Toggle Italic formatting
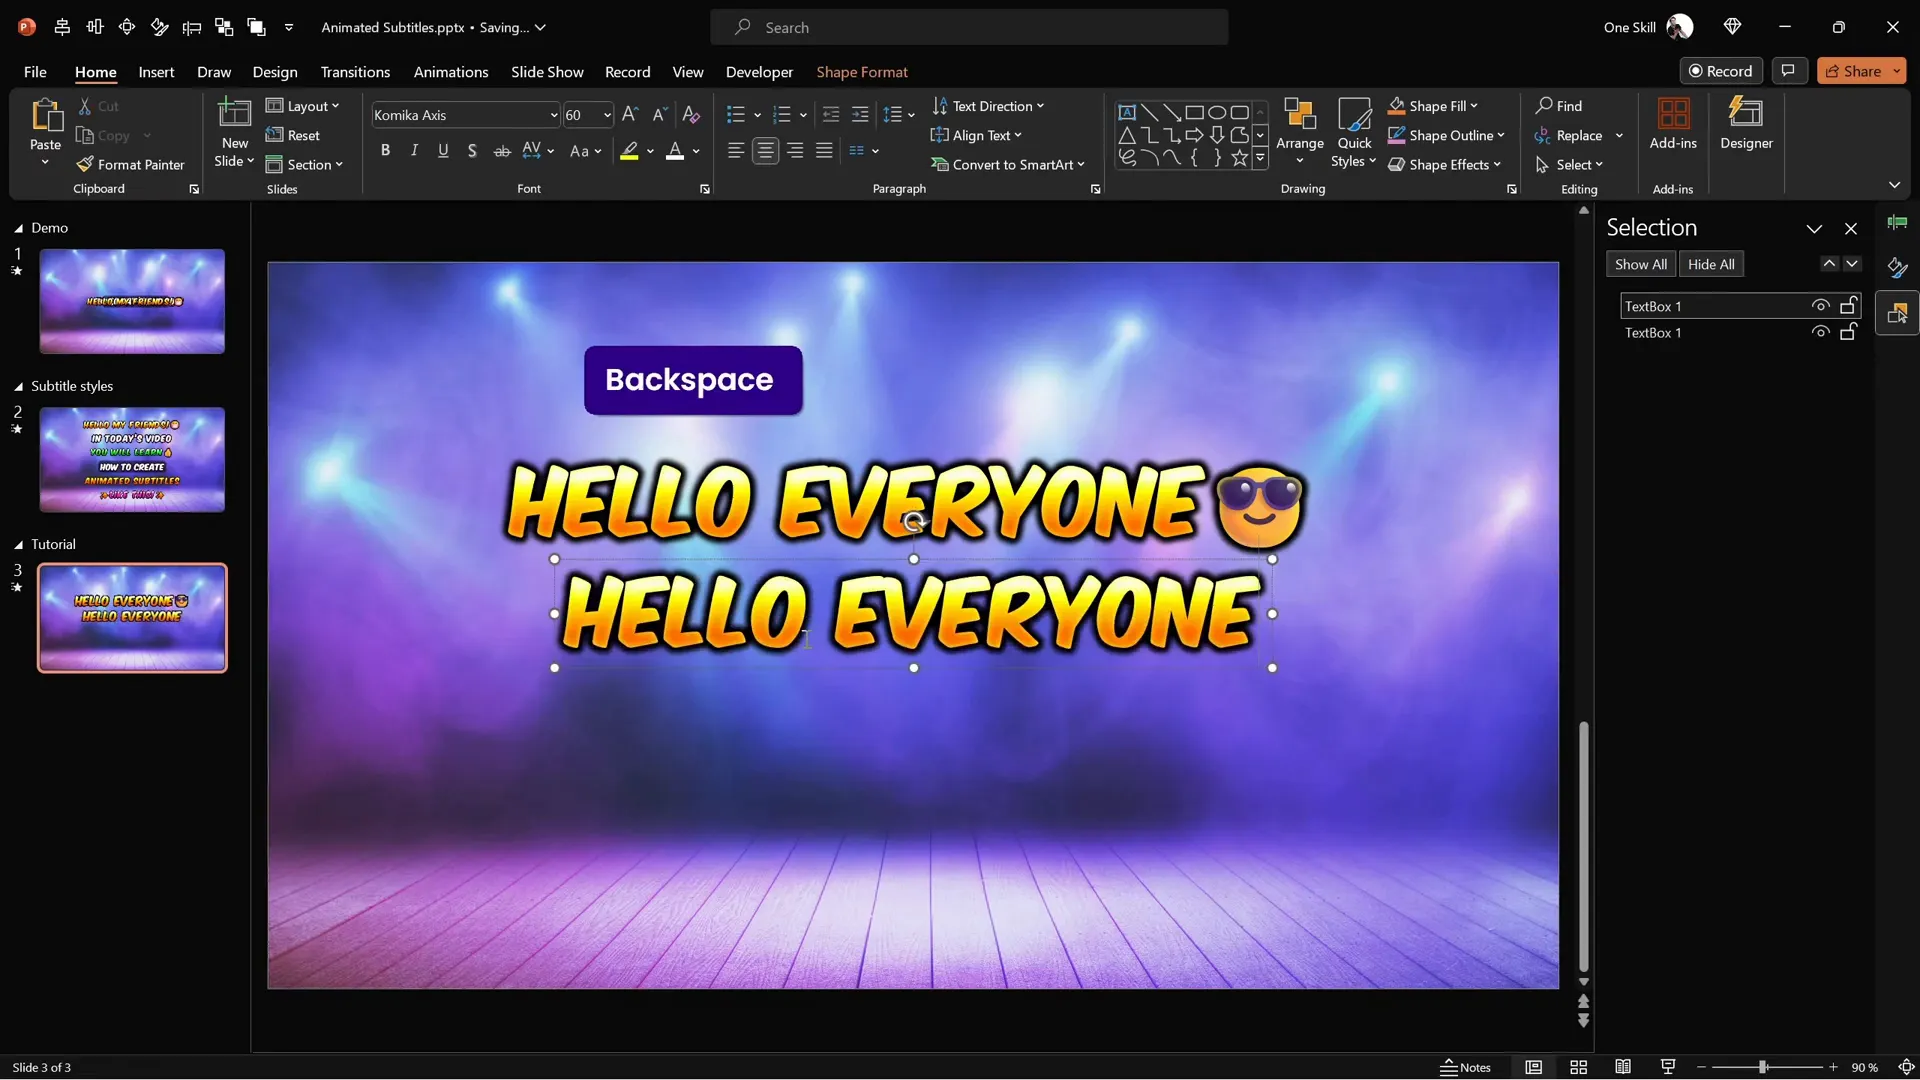 (x=414, y=151)
